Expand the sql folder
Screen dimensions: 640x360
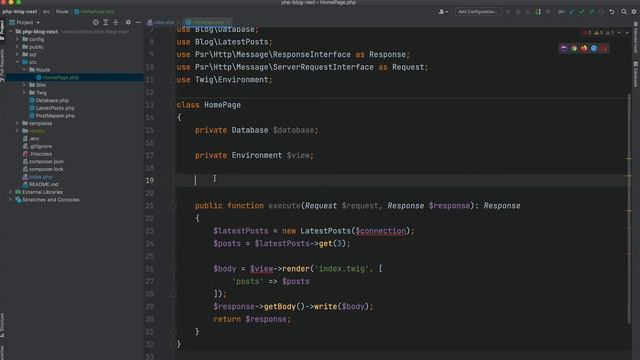click(17, 54)
